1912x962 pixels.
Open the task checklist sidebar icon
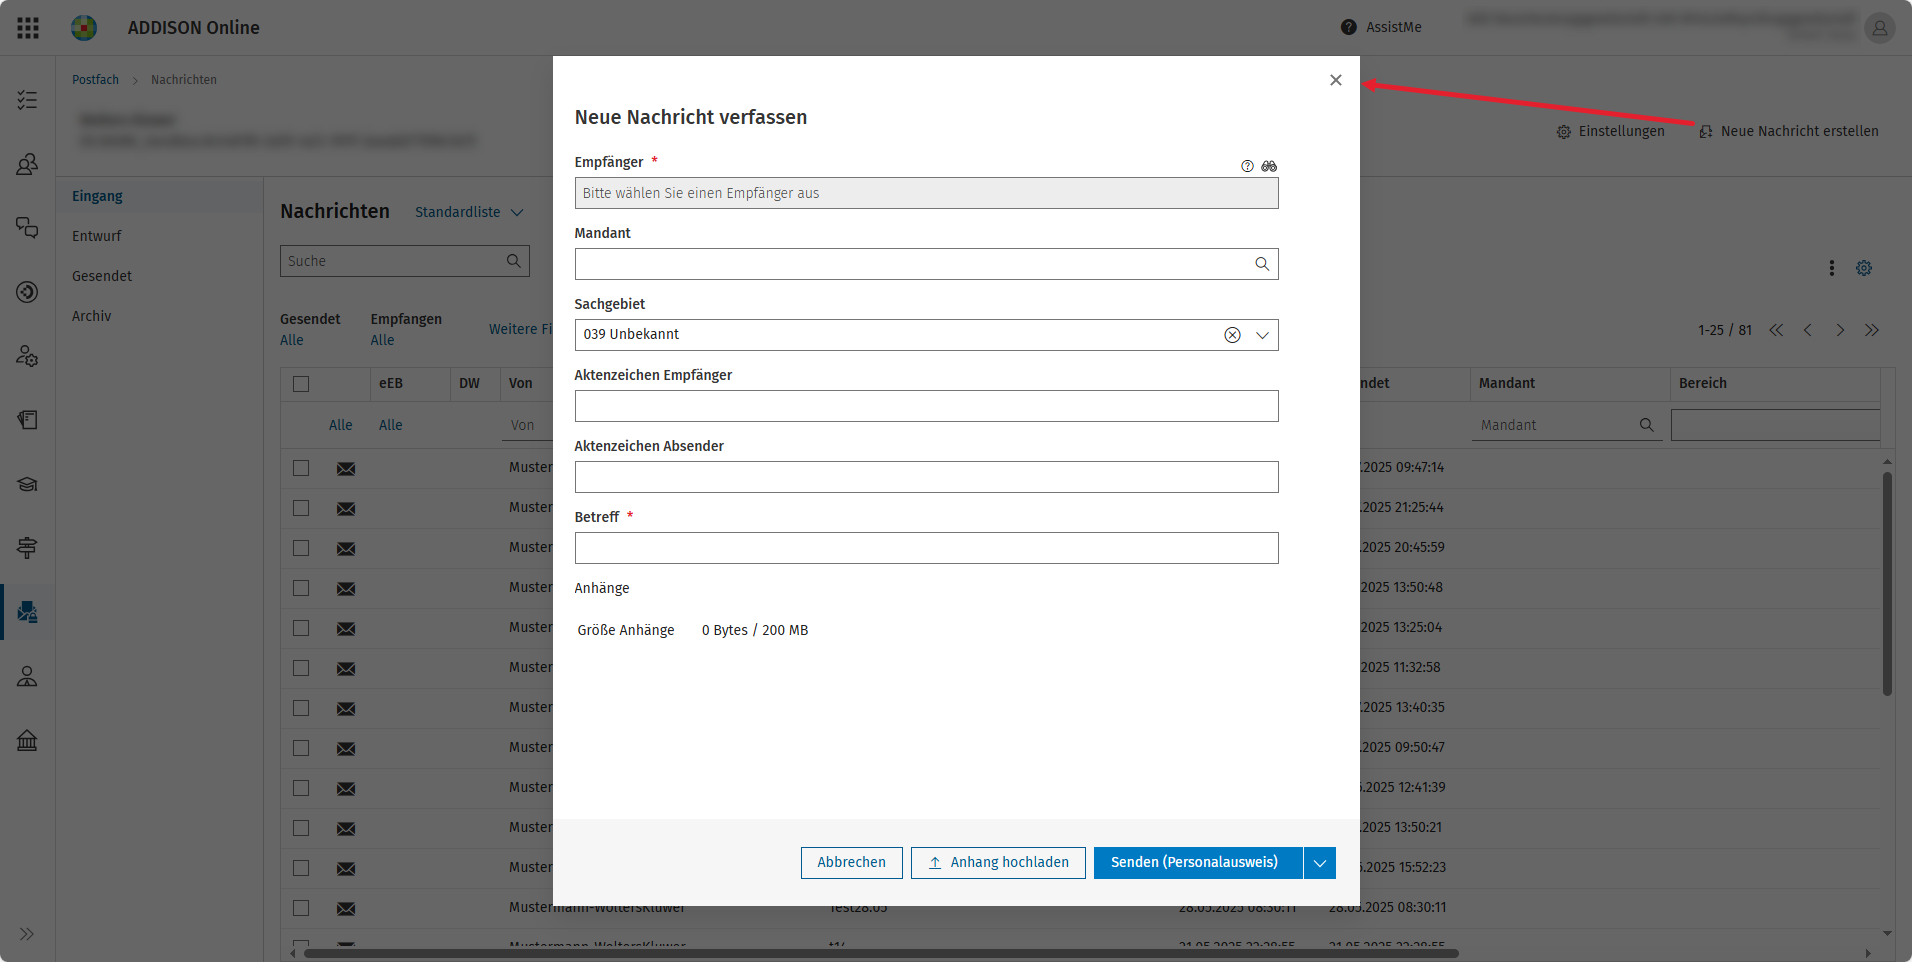click(x=27, y=100)
